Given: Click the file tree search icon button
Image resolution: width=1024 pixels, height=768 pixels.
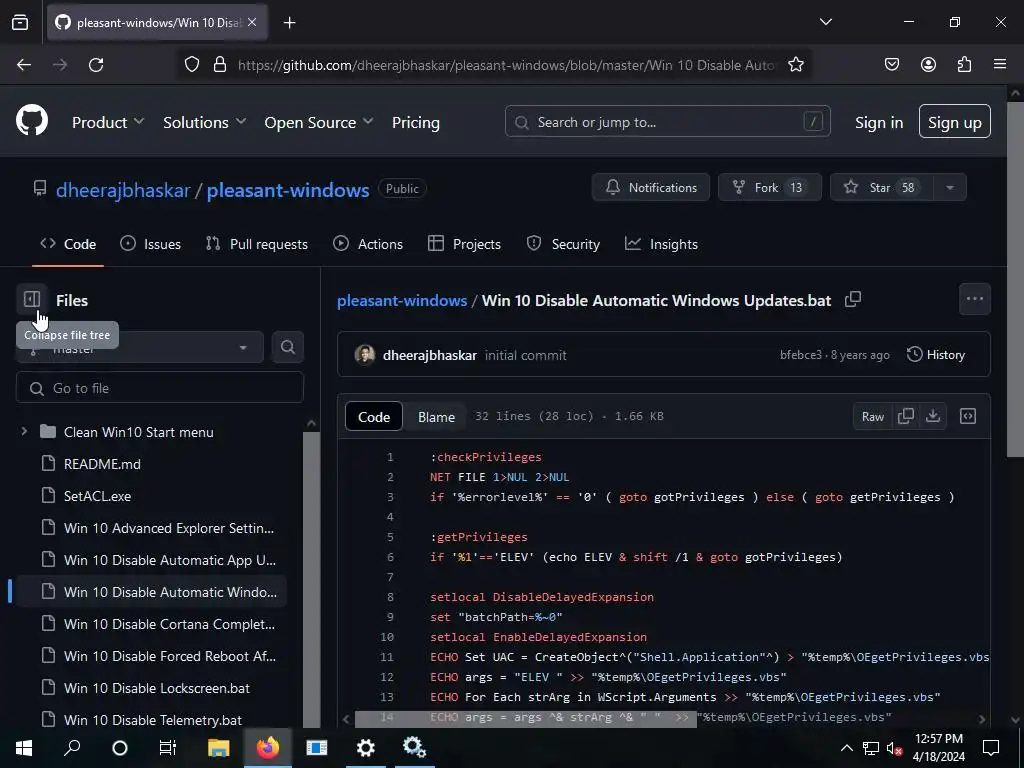Looking at the screenshot, I should click(287, 347).
